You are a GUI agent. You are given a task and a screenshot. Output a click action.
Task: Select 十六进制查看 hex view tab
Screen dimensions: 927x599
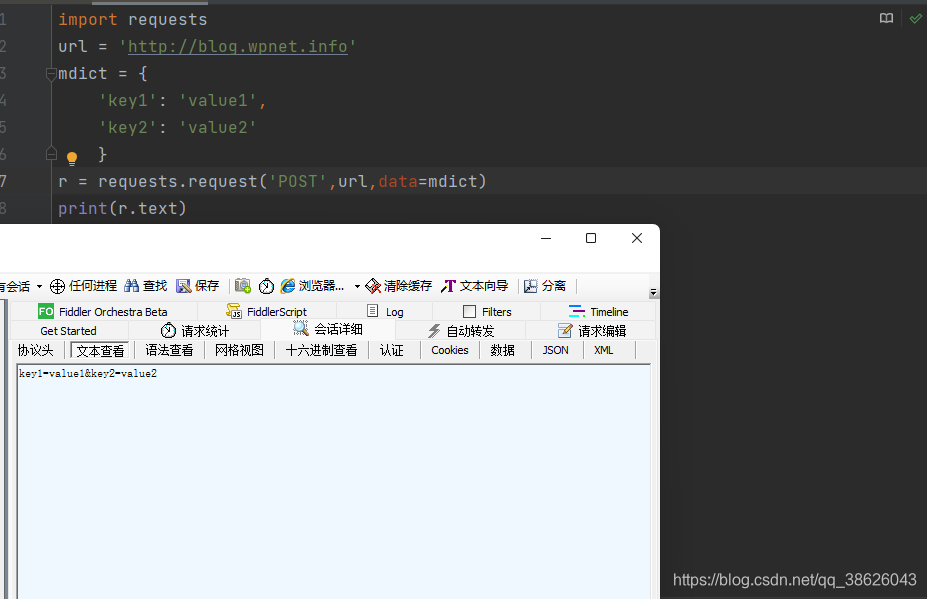pos(321,351)
